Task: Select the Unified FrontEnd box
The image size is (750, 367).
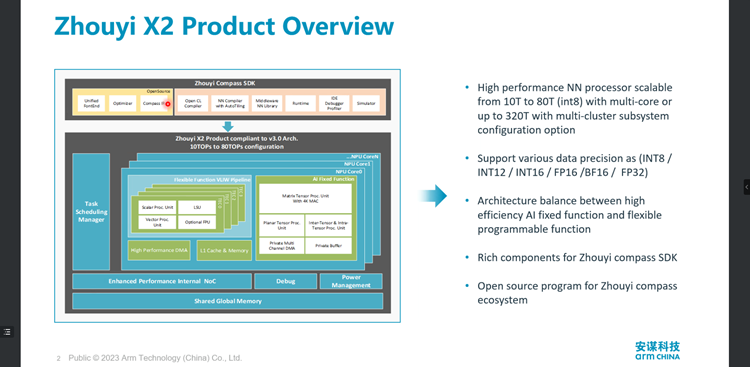Action: pyautogui.click(x=91, y=103)
